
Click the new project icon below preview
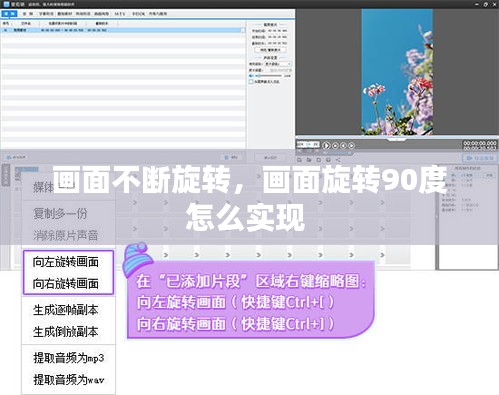tap(299, 160)
